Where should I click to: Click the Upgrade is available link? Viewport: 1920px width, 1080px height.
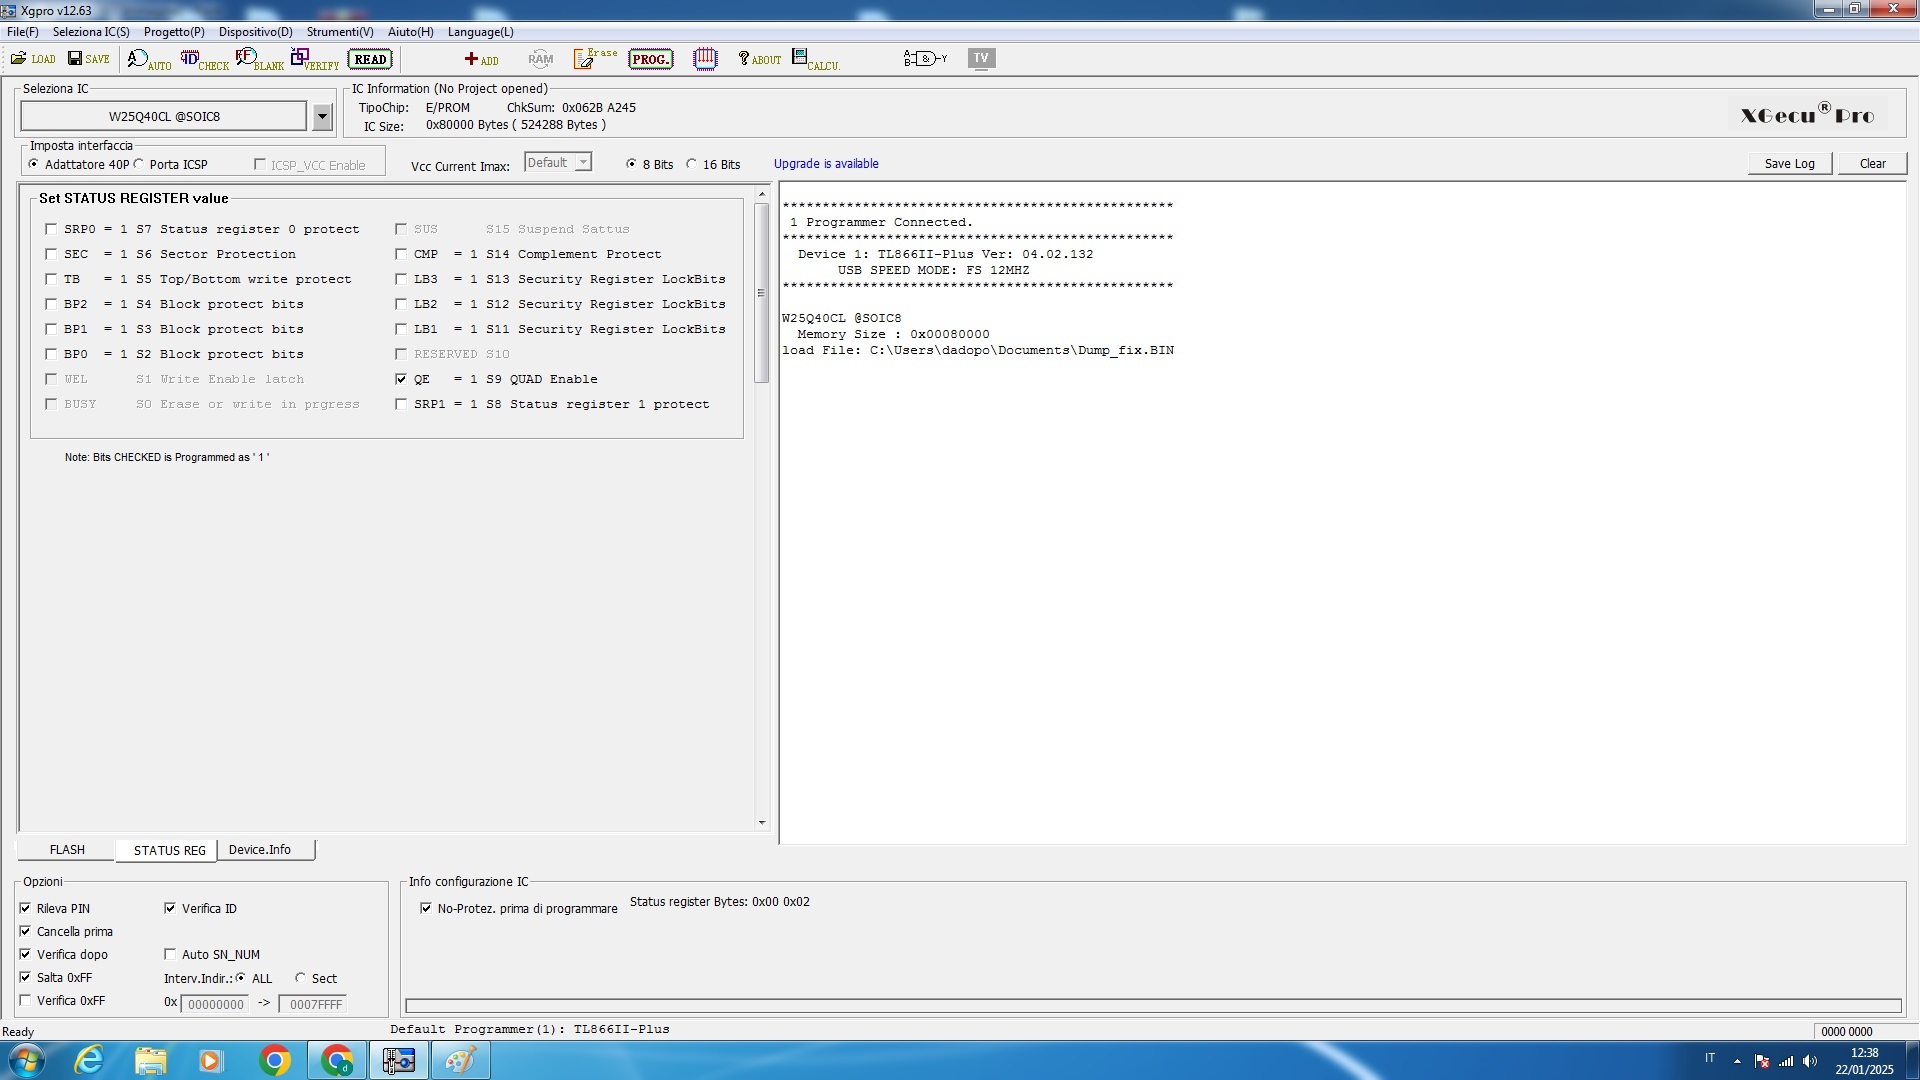click(x=826, y=164)
